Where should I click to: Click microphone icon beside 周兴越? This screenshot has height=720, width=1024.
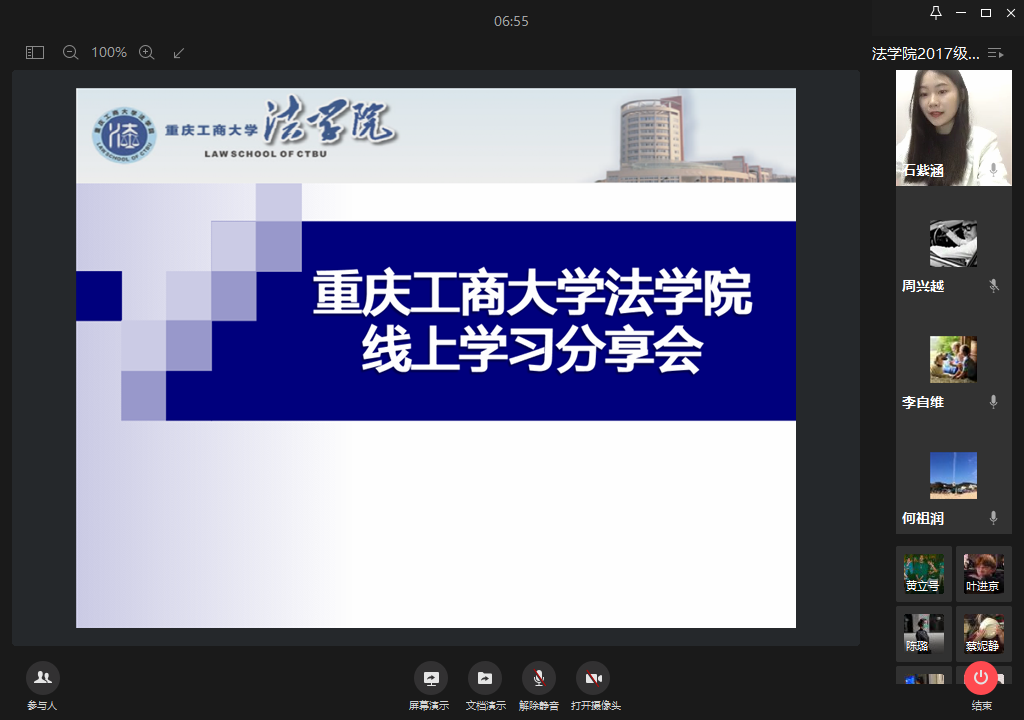[x=994, y=286]
